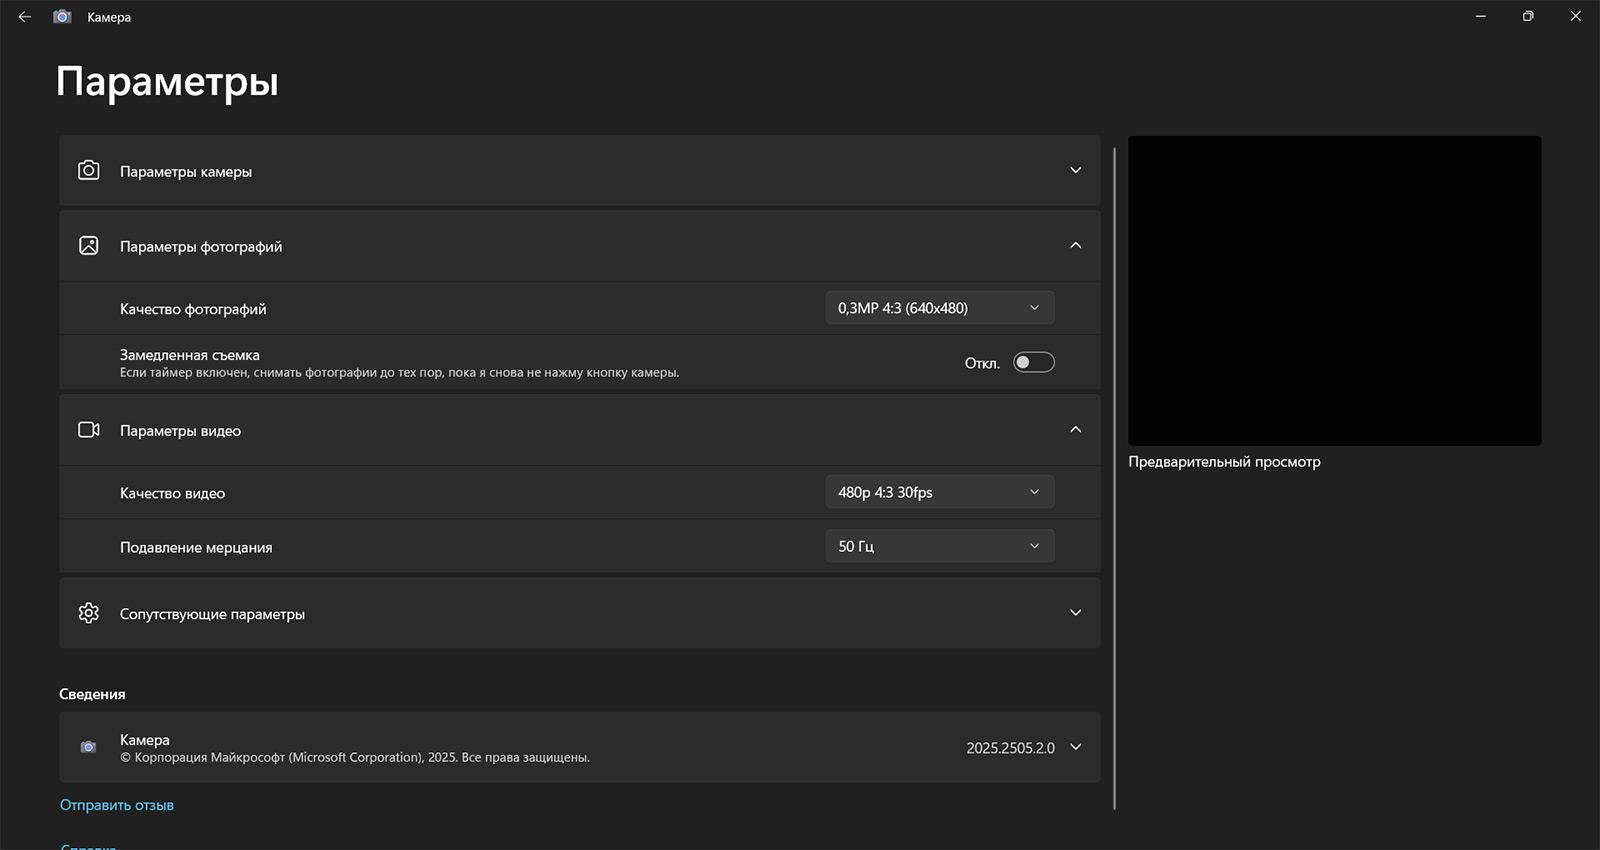
Task: Toggle the Замедленная съемка switch
Action: point(1033,362)
